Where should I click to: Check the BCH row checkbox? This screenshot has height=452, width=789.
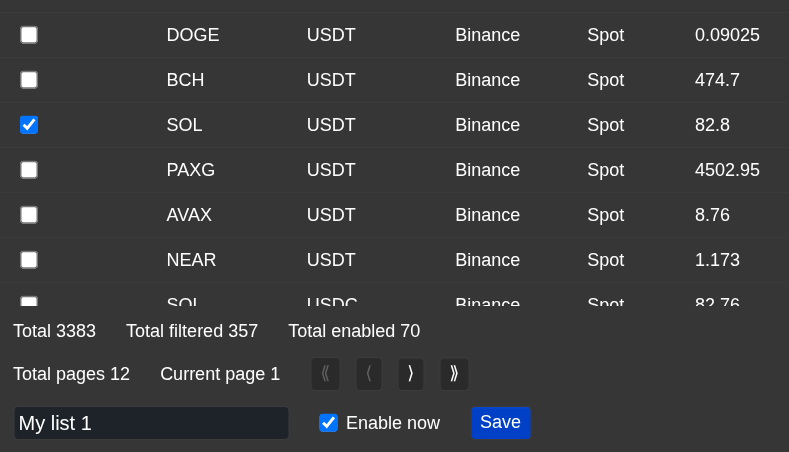click(x=29, y=80)
